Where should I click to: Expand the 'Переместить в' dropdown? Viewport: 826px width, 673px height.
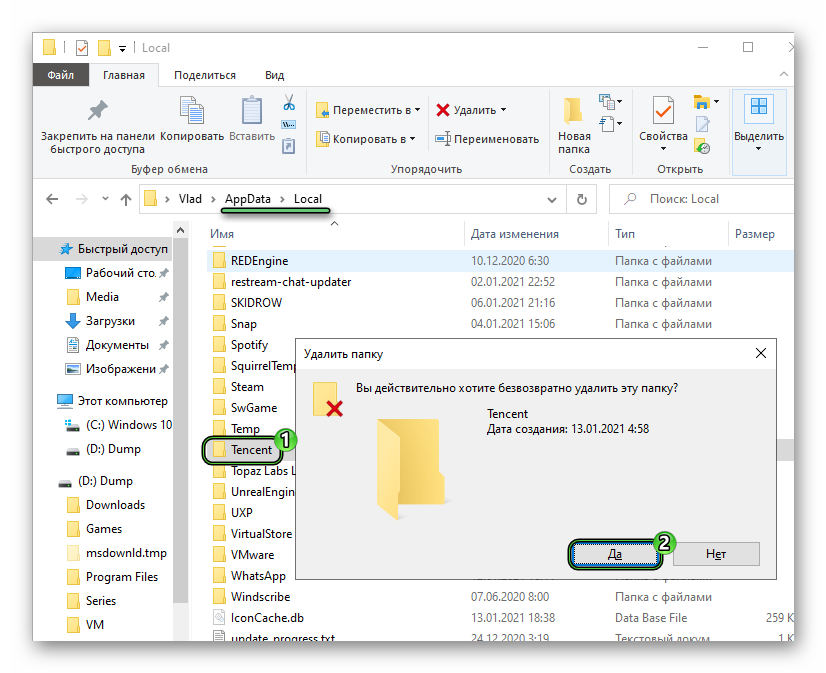tap(417, 110)
